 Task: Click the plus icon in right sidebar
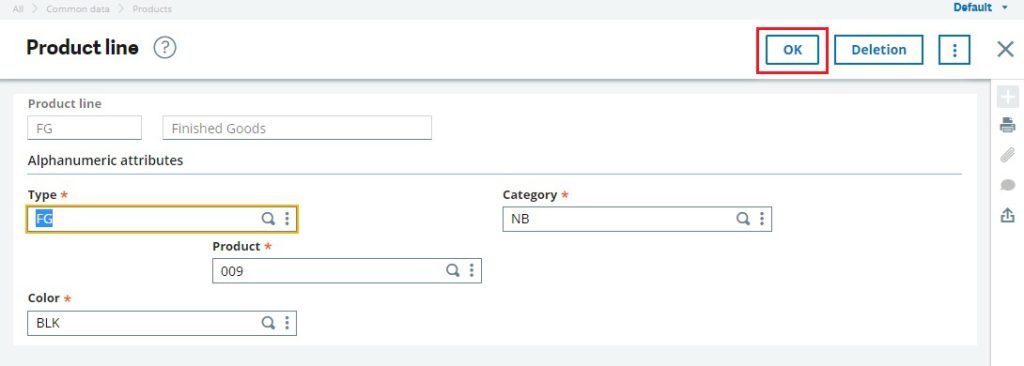click(1008, 97)
